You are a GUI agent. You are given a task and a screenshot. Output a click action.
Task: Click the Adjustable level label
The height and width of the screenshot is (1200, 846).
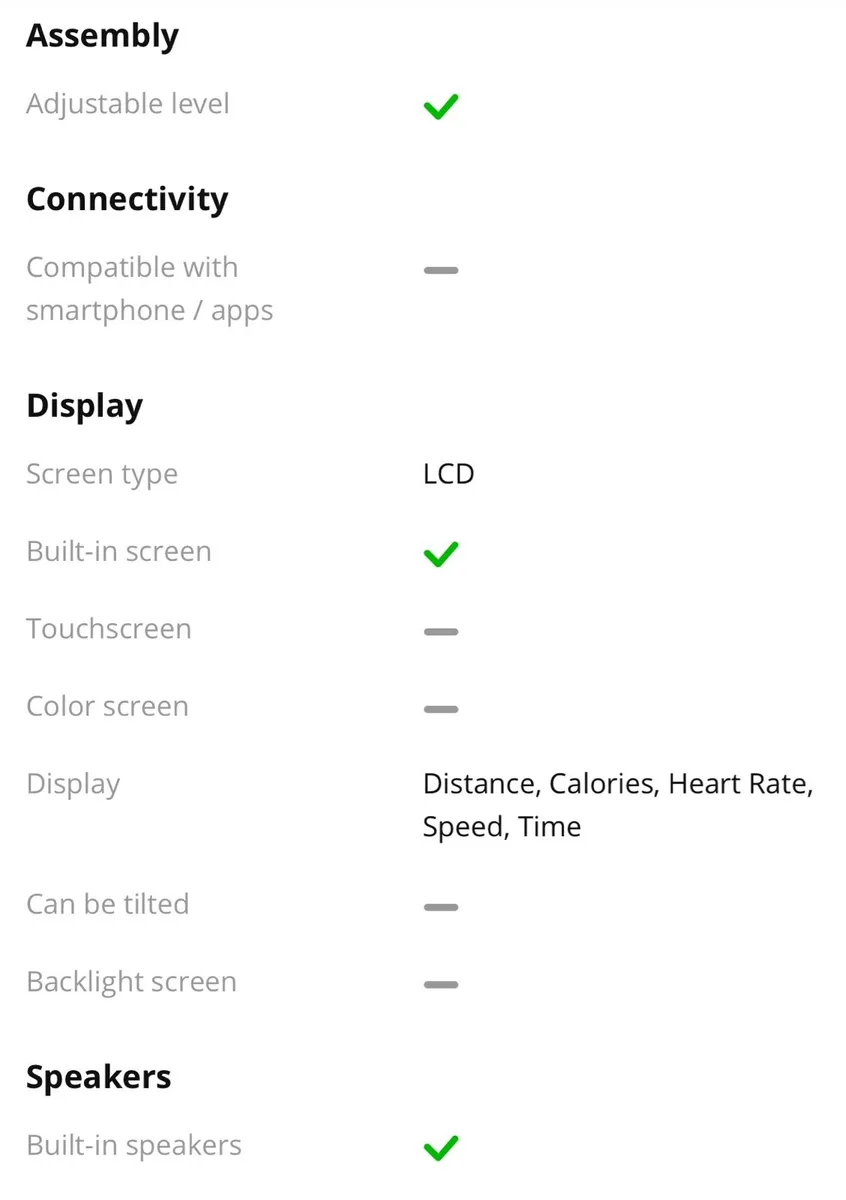click(128, 104)
